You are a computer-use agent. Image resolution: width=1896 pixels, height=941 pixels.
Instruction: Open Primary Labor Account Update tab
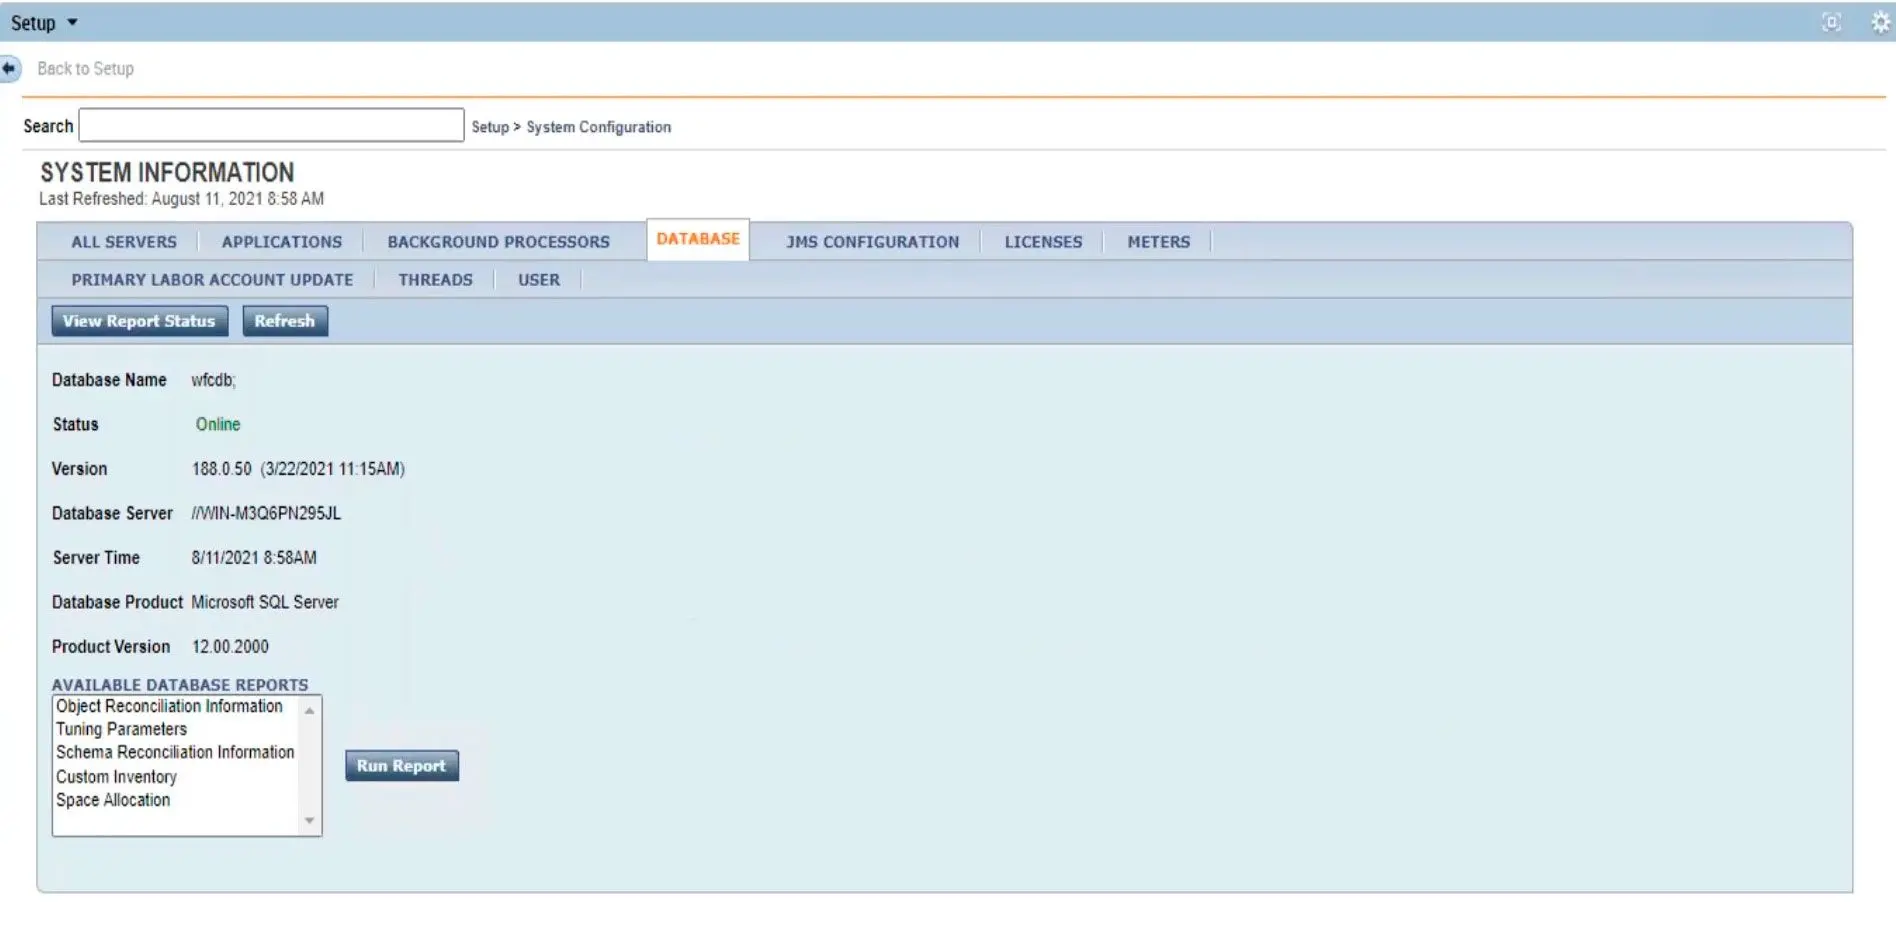pyautogui.click(x=212, y=280)
